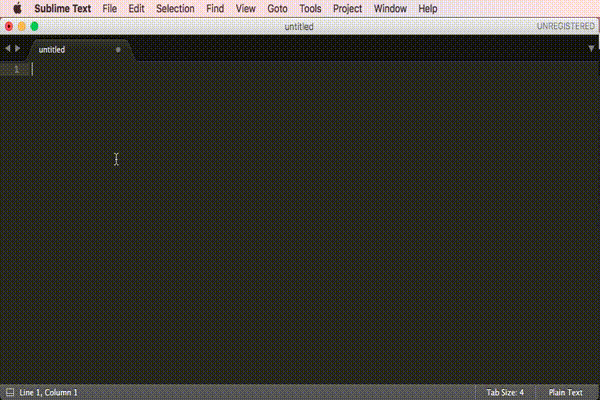The image size is (600, 400).
Task: Maximize the window with the green button
Action: pos(34,26)
